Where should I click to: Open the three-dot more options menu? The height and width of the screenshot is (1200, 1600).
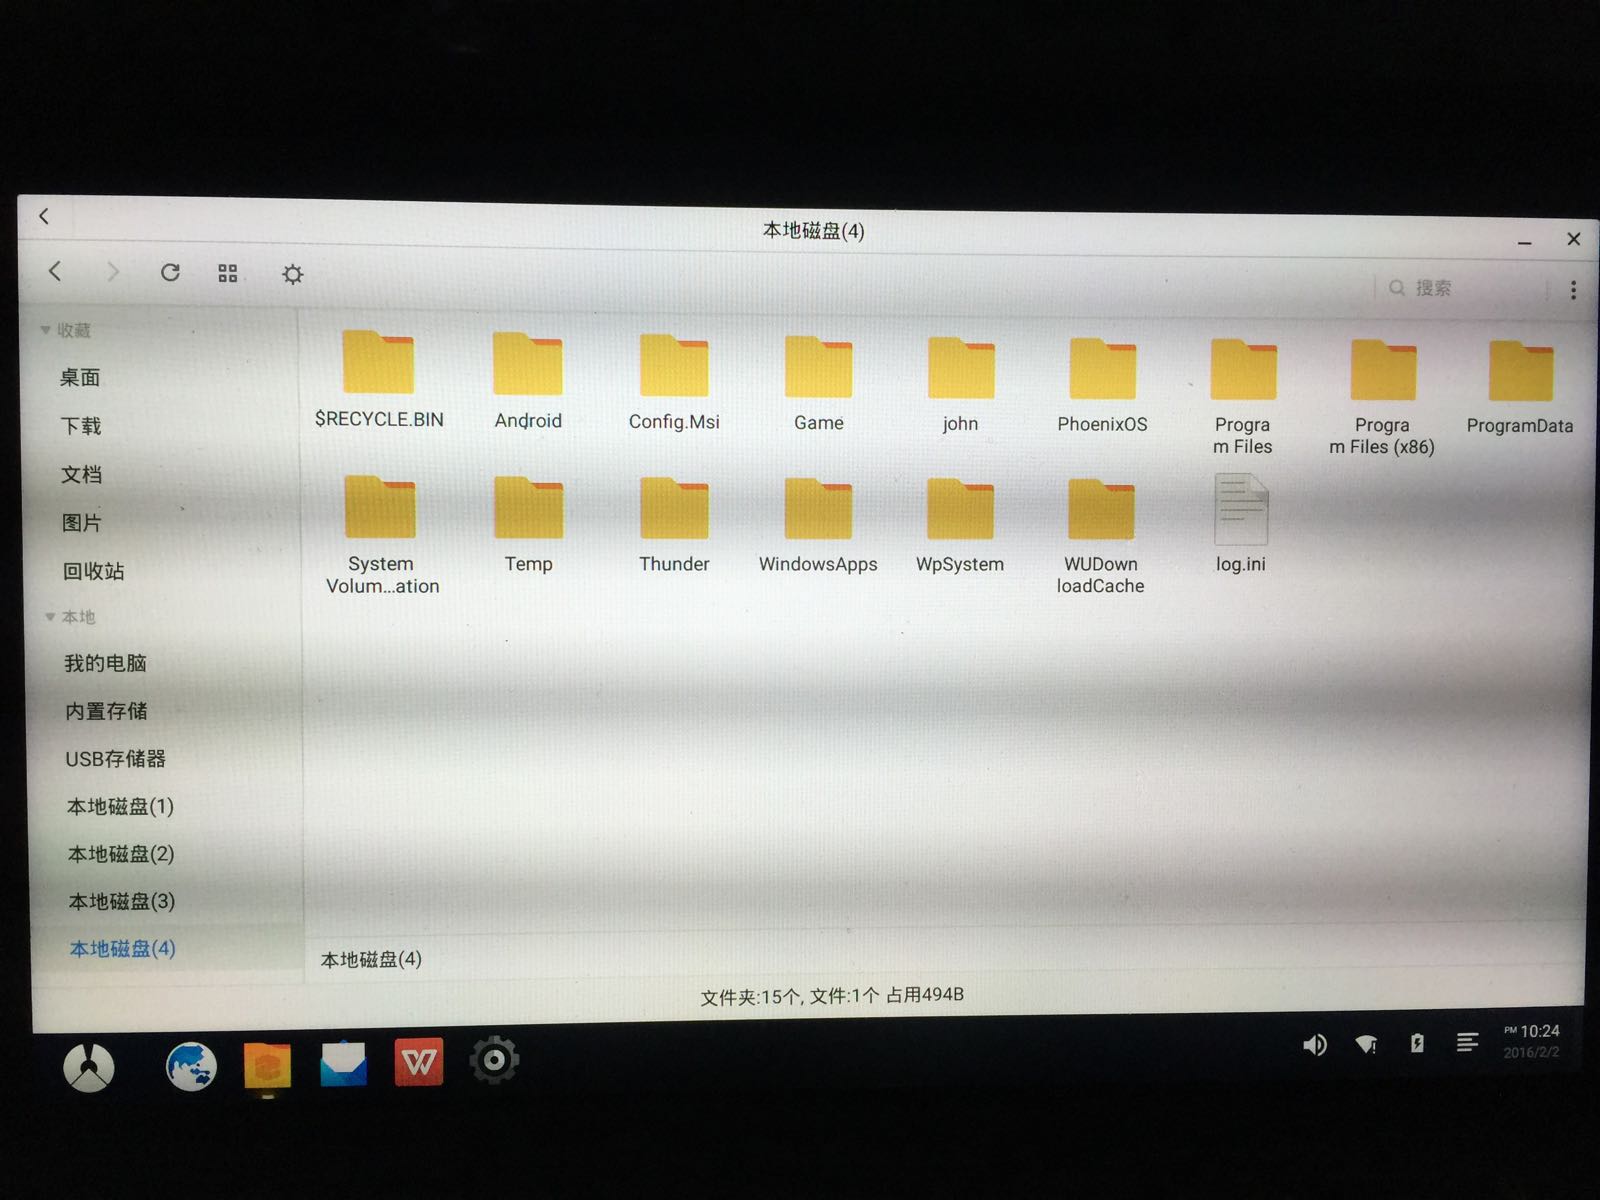tap(1573, 290)
